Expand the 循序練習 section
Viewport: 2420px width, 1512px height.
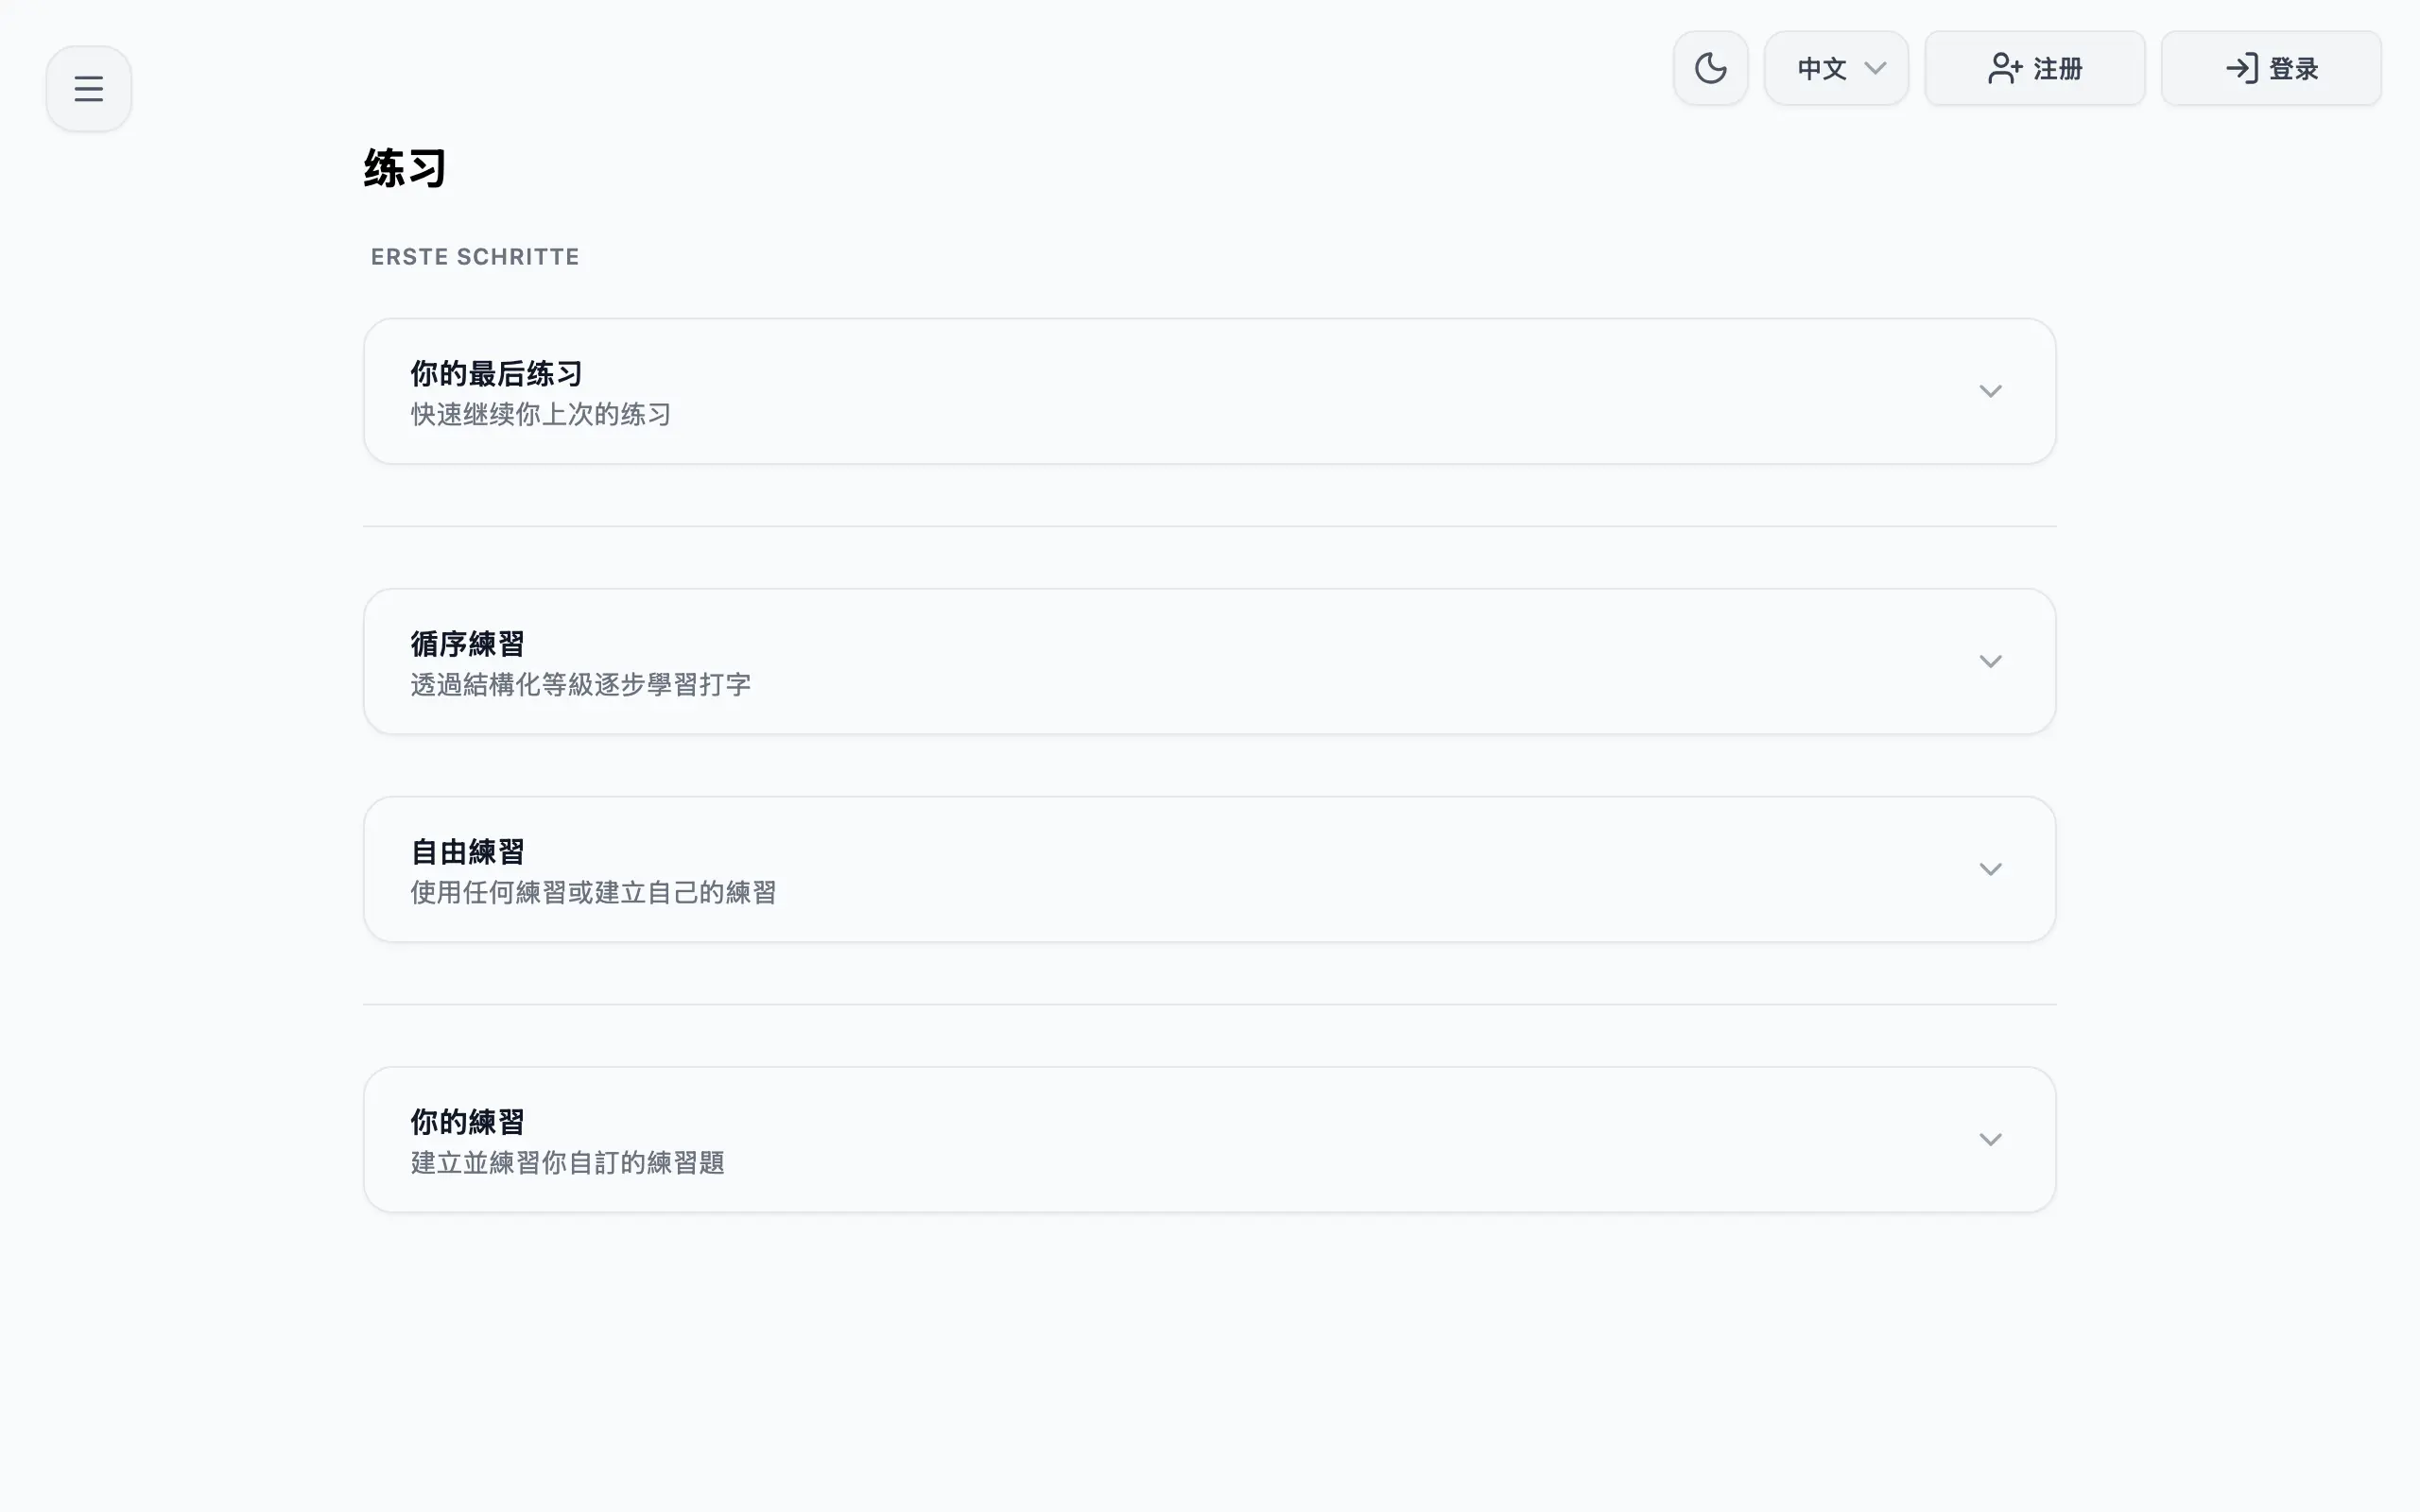pyautogui.click(x=1991, y=661)
